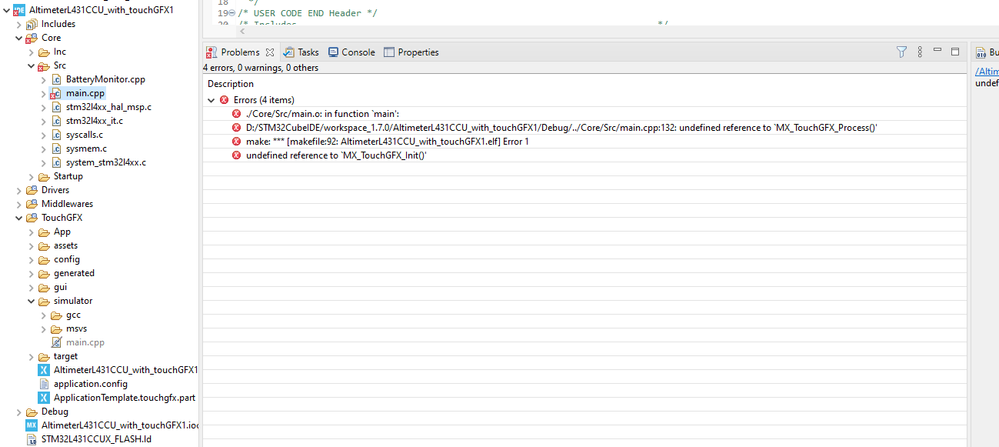Expand the Drivers folder
Image resolution: width=999 pixels, height=447 pixels.
click(18, 190)
